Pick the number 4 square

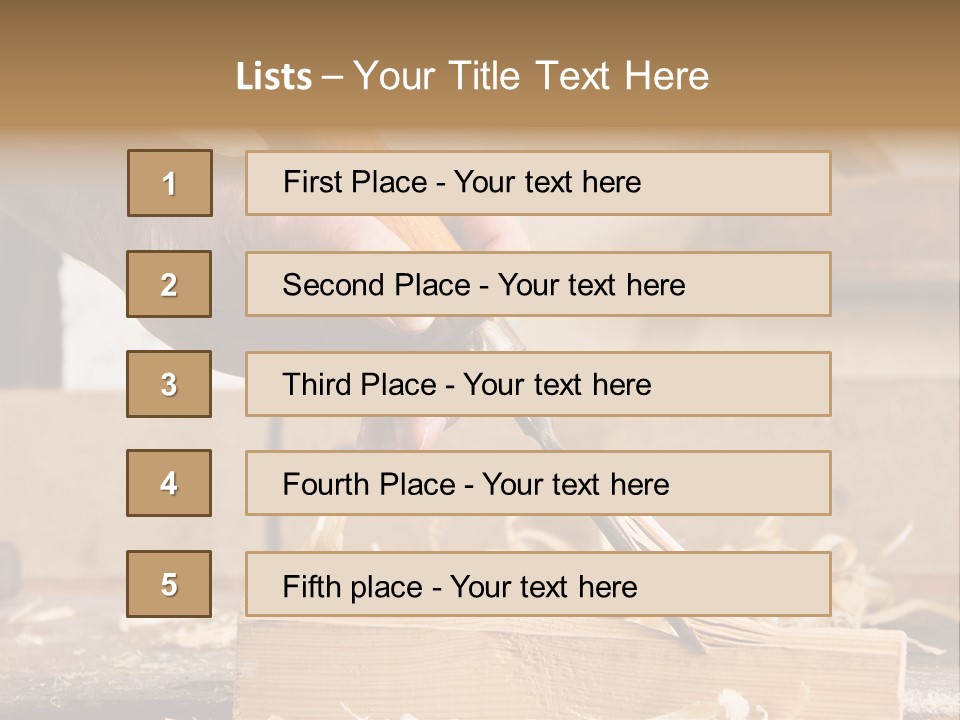pyautogui.click(x=169, y=483)
